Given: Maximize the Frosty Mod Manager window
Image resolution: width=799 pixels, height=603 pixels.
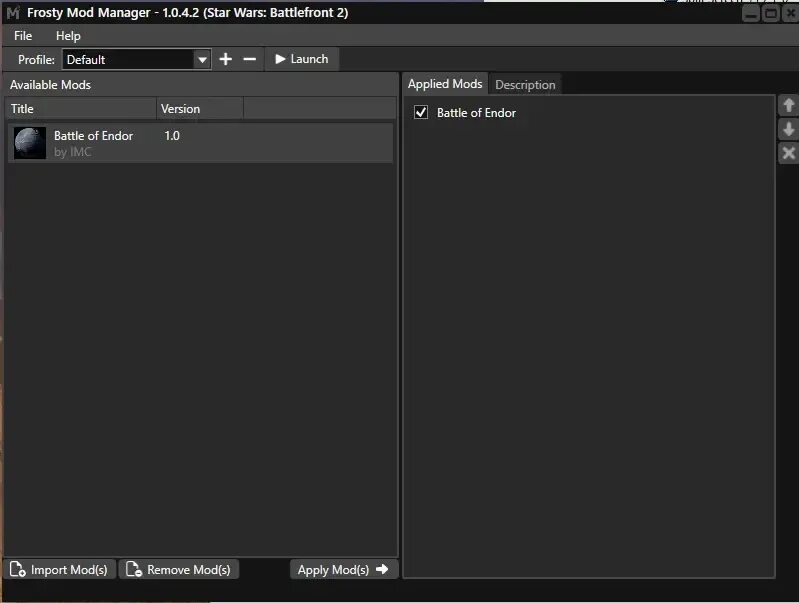Looking at the screenshot, I should [771, 14].
